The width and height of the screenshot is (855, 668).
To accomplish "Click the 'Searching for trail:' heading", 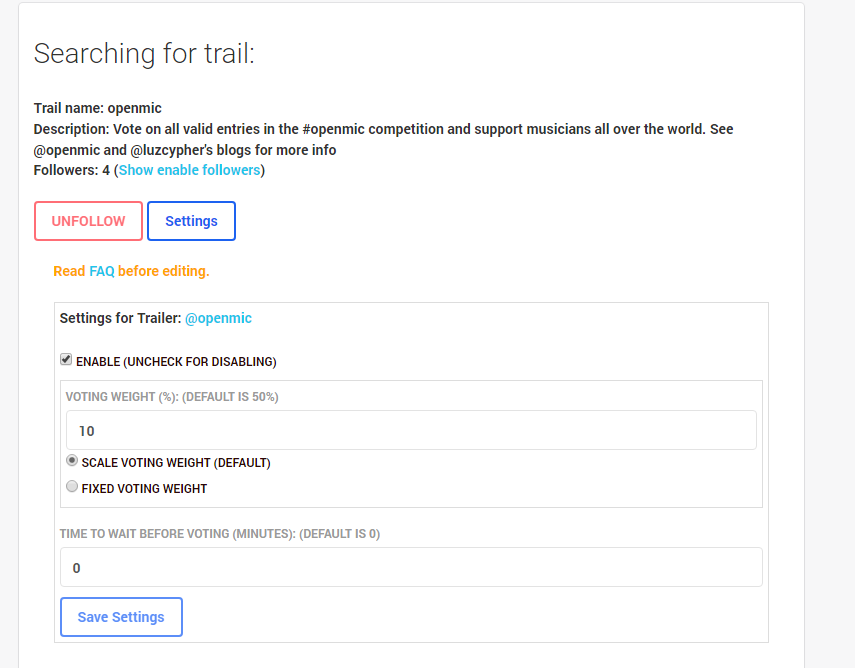I will [x=144, y=53].
